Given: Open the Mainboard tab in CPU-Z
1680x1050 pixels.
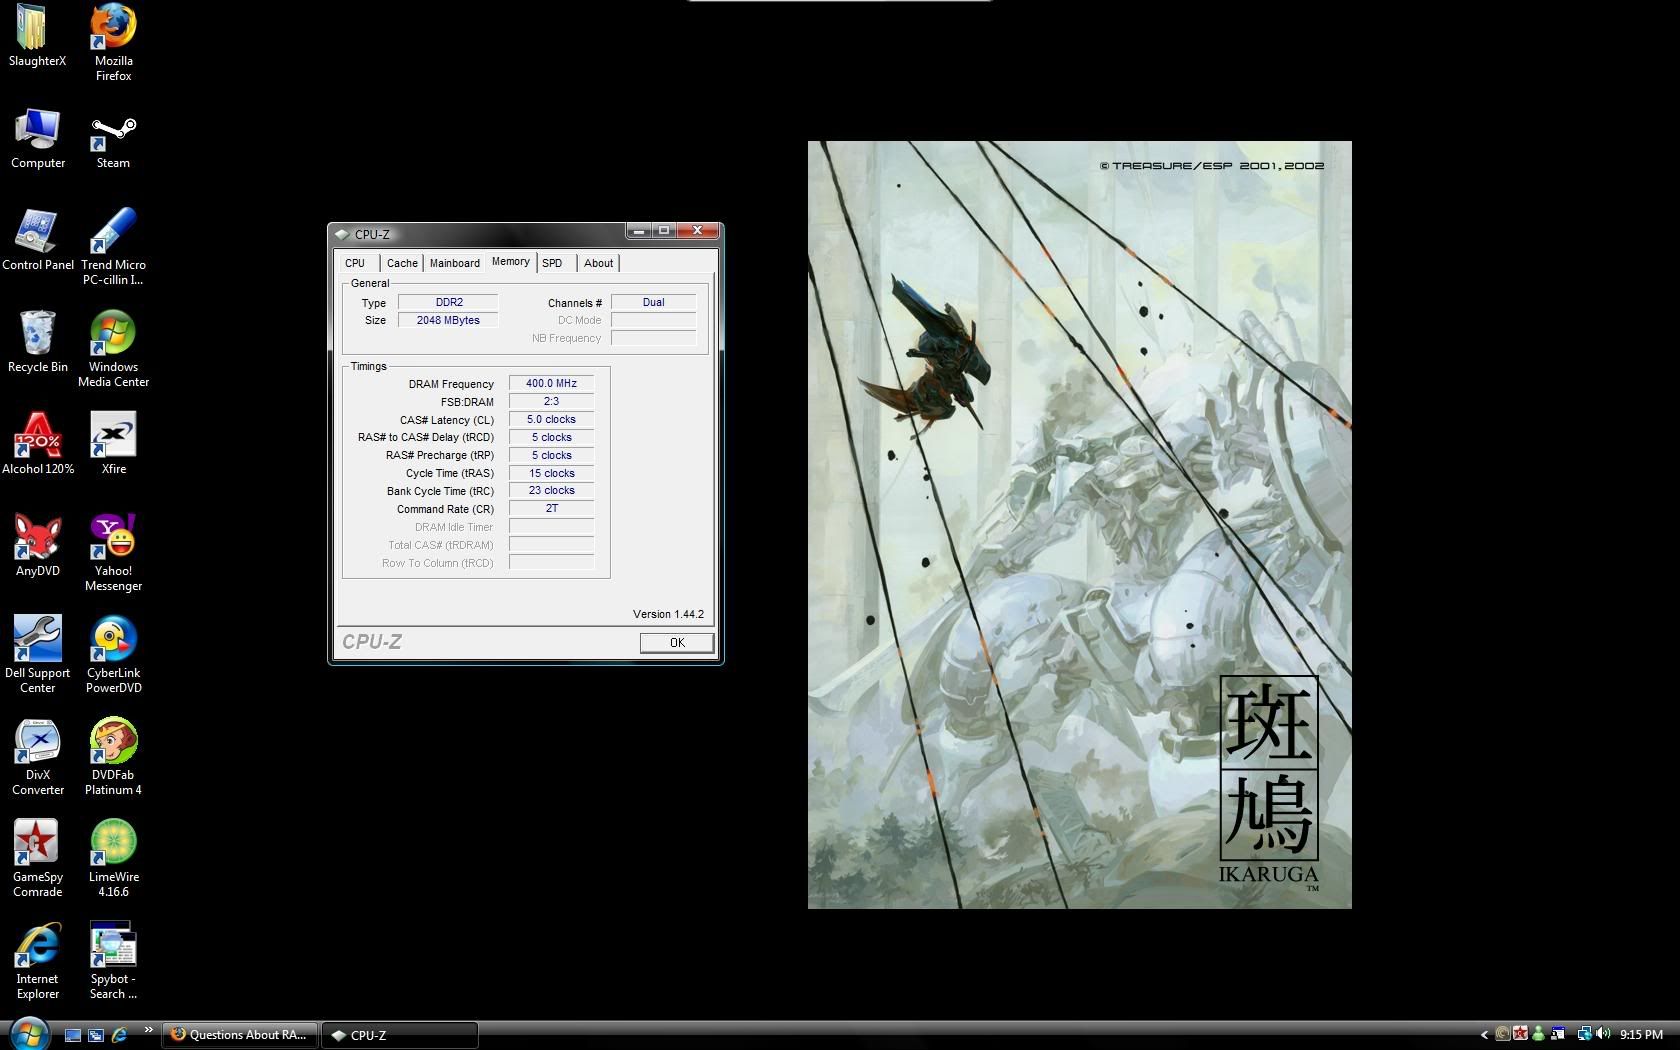Looking at the screenshot, I should (x=455, y=263).
